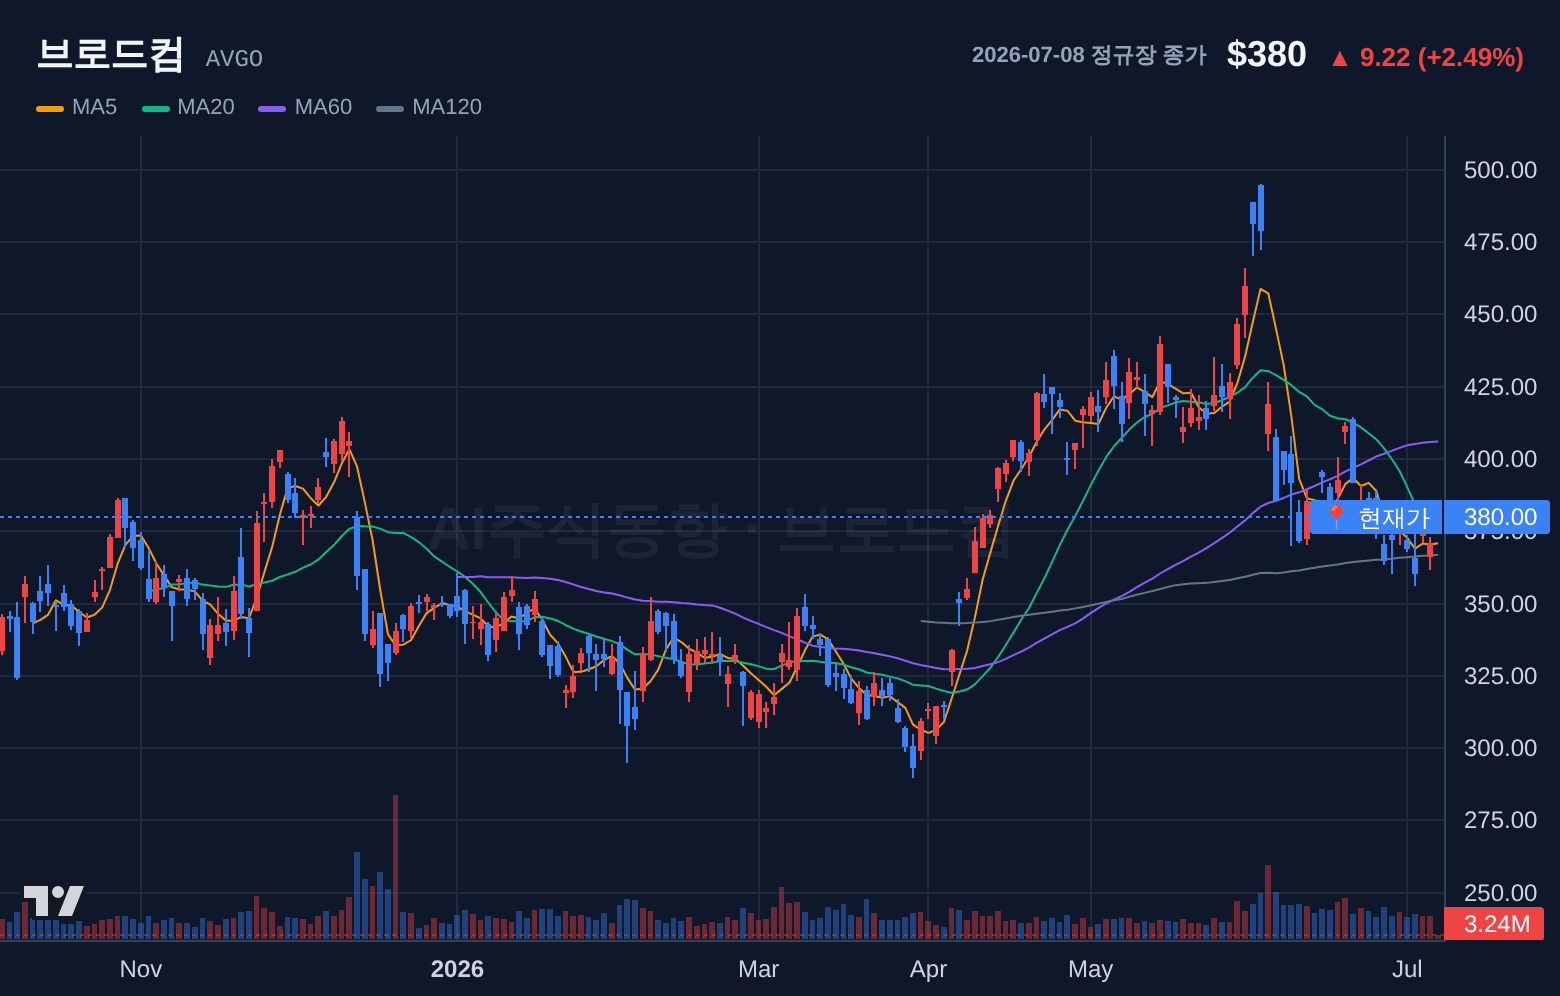Select the 380.00 price axis tag
Screen dimensions: 1560x996
click(x=1498, y=517)
